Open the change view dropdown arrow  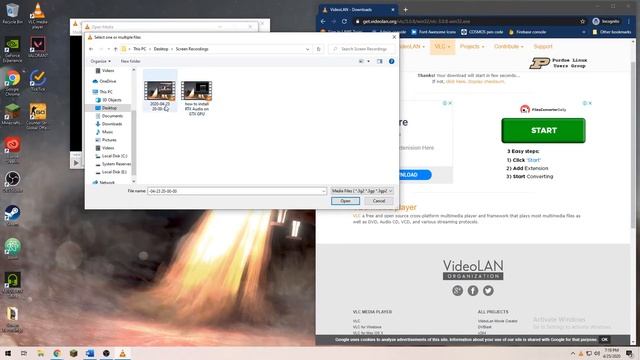click(x=369, y=61)
